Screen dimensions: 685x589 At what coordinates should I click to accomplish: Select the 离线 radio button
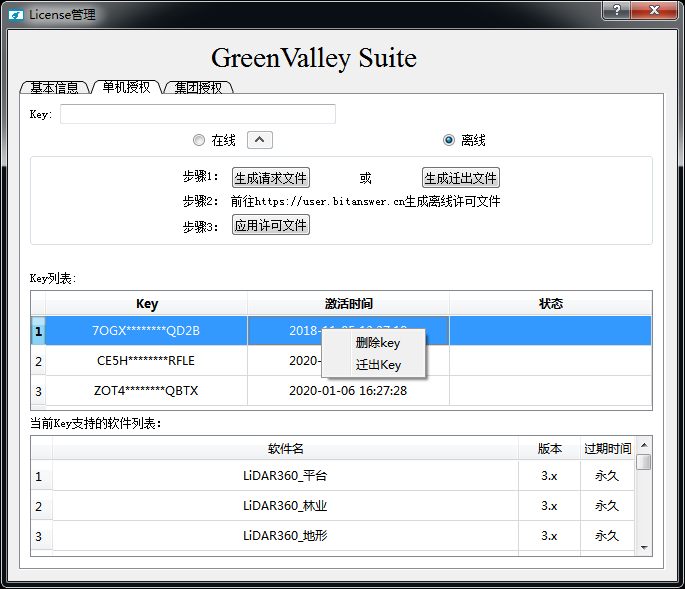tap(449, 140)
